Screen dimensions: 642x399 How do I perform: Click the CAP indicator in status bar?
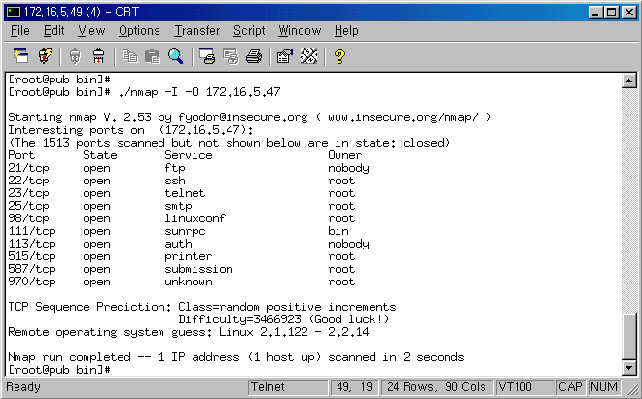pyautogui.click(x=570, y=387)
